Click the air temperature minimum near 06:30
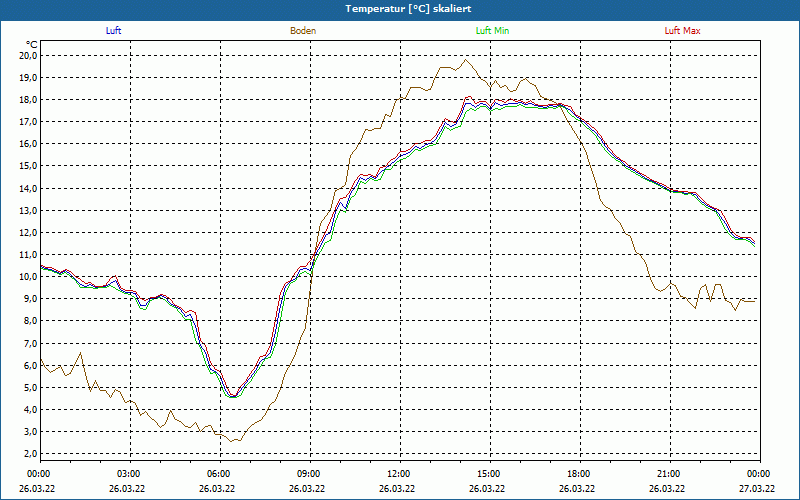 point(233,395)
